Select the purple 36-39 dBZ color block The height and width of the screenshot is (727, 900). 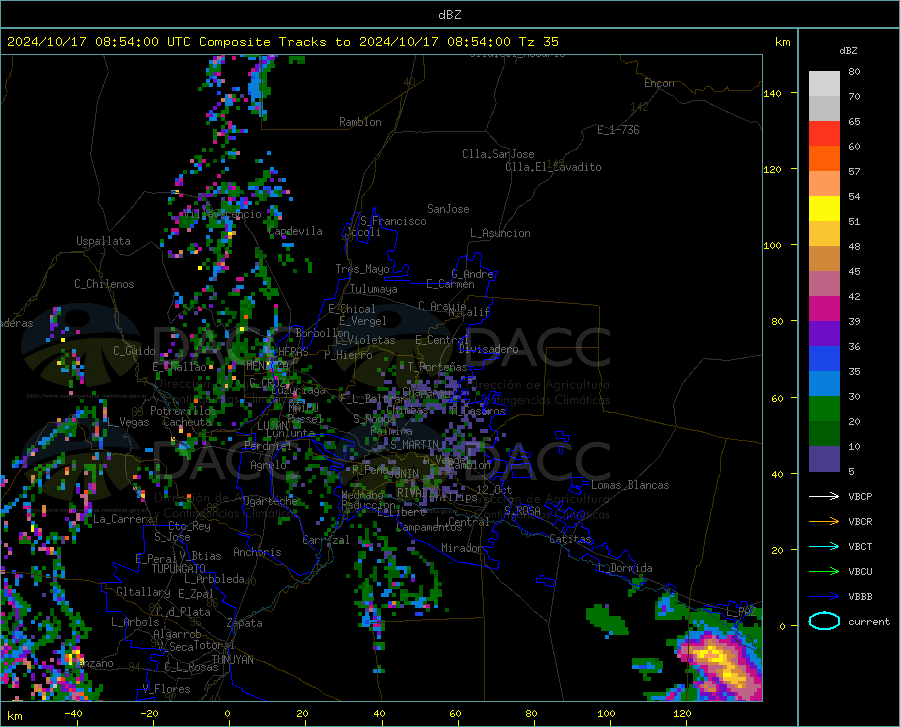(824, 334)
